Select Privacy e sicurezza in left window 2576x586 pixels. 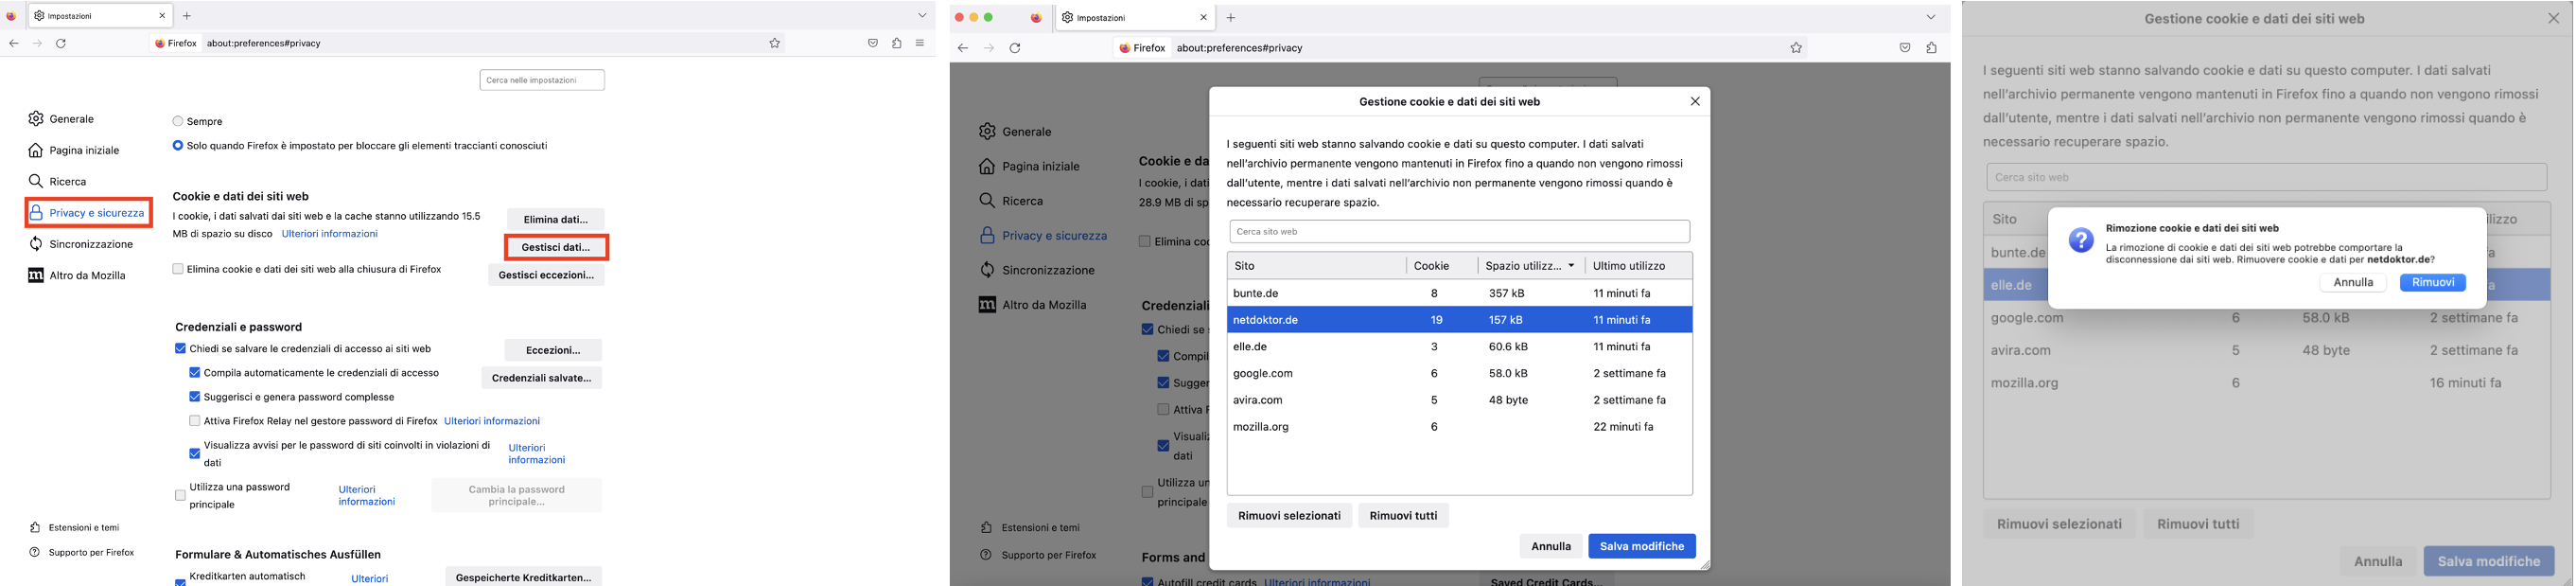click(88, 213)
